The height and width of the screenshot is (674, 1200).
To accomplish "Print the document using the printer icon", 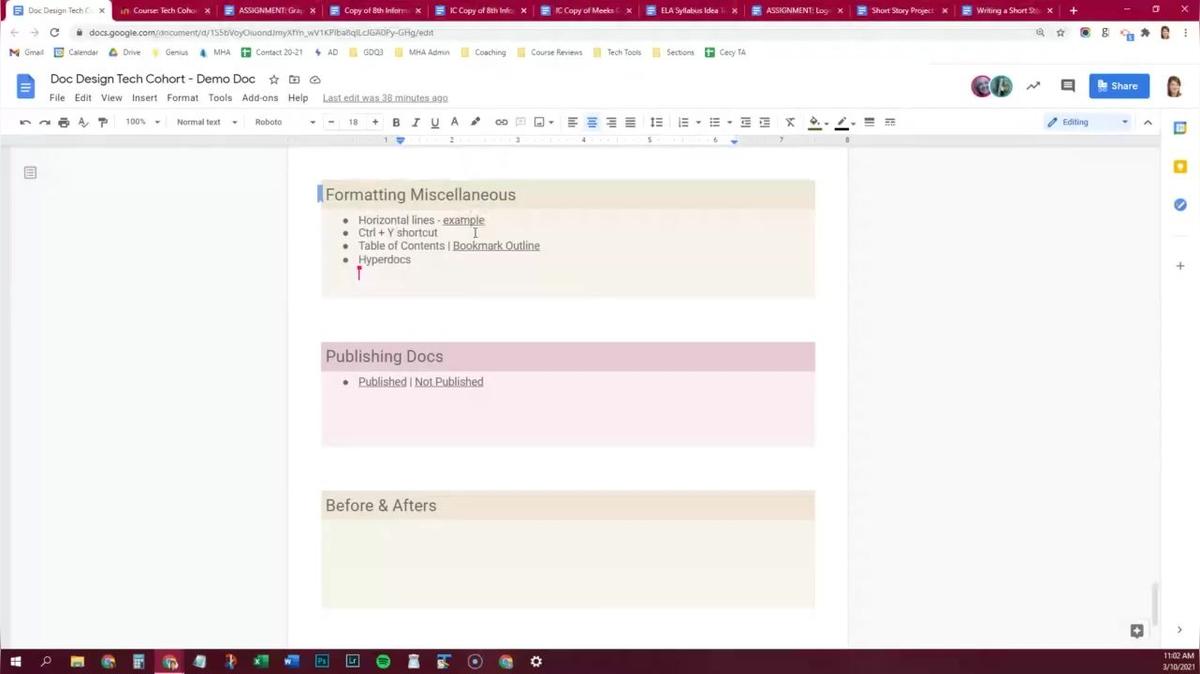I will [64, 122].
